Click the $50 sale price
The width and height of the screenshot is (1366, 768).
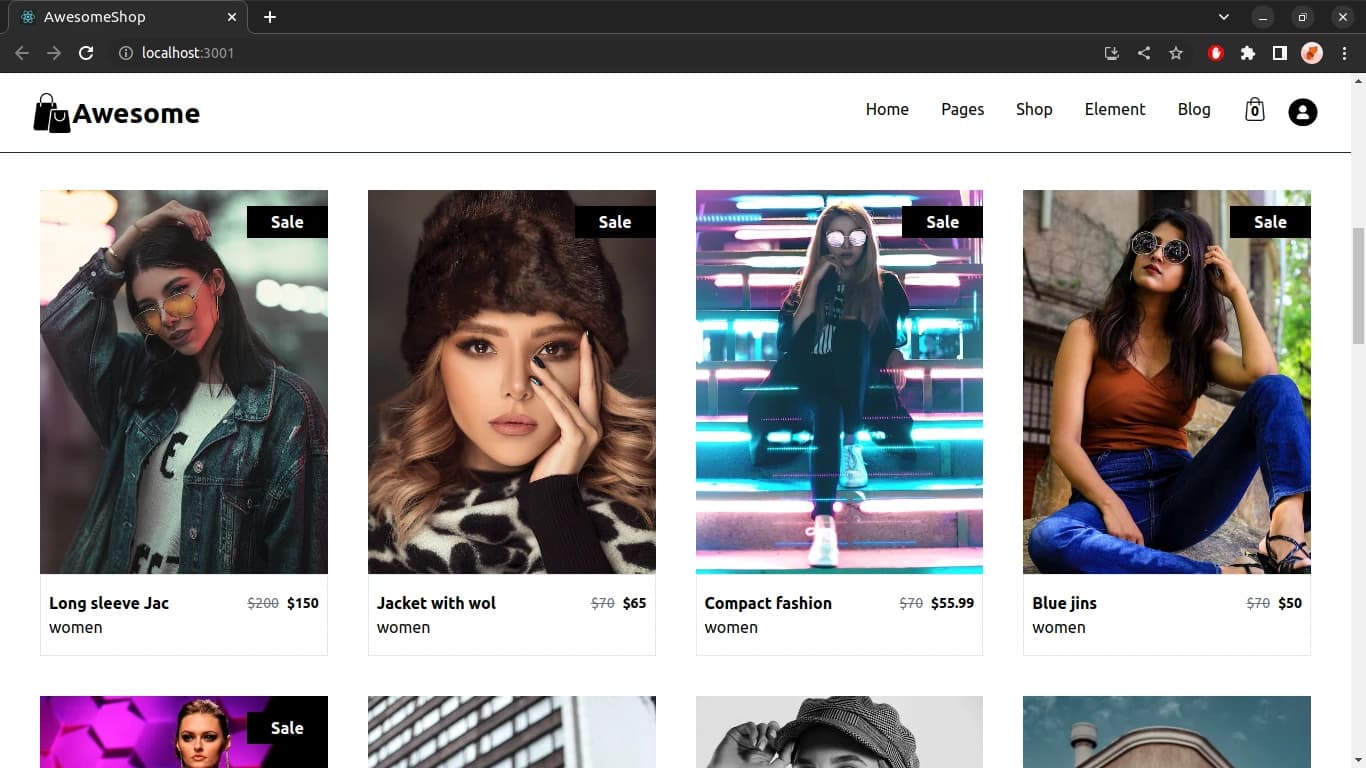pyautogui.click(x=1290, y=603)
